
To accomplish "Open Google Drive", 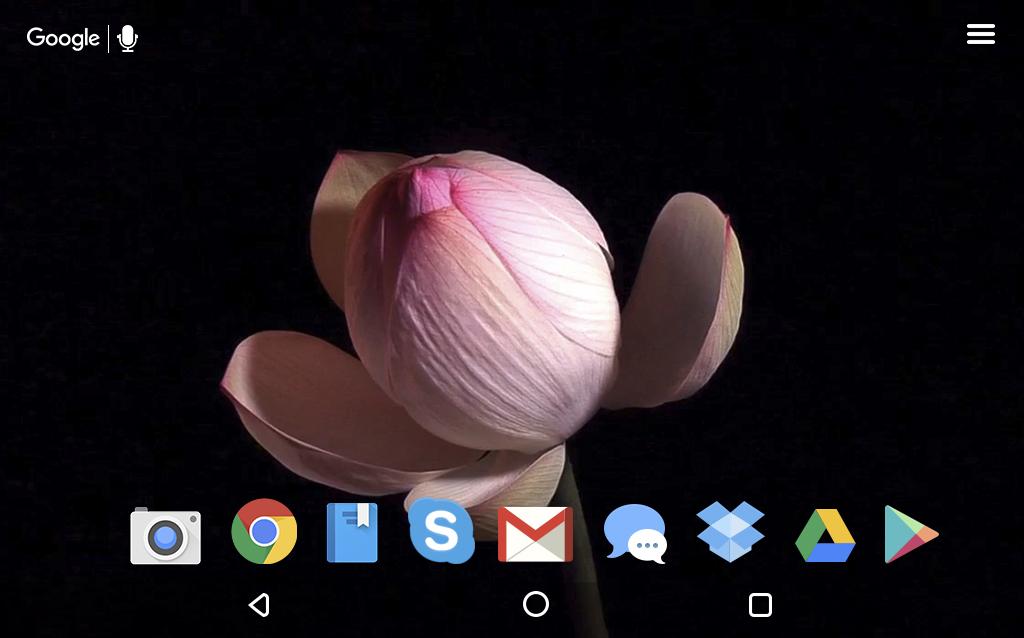I will (x=825, y=535).
